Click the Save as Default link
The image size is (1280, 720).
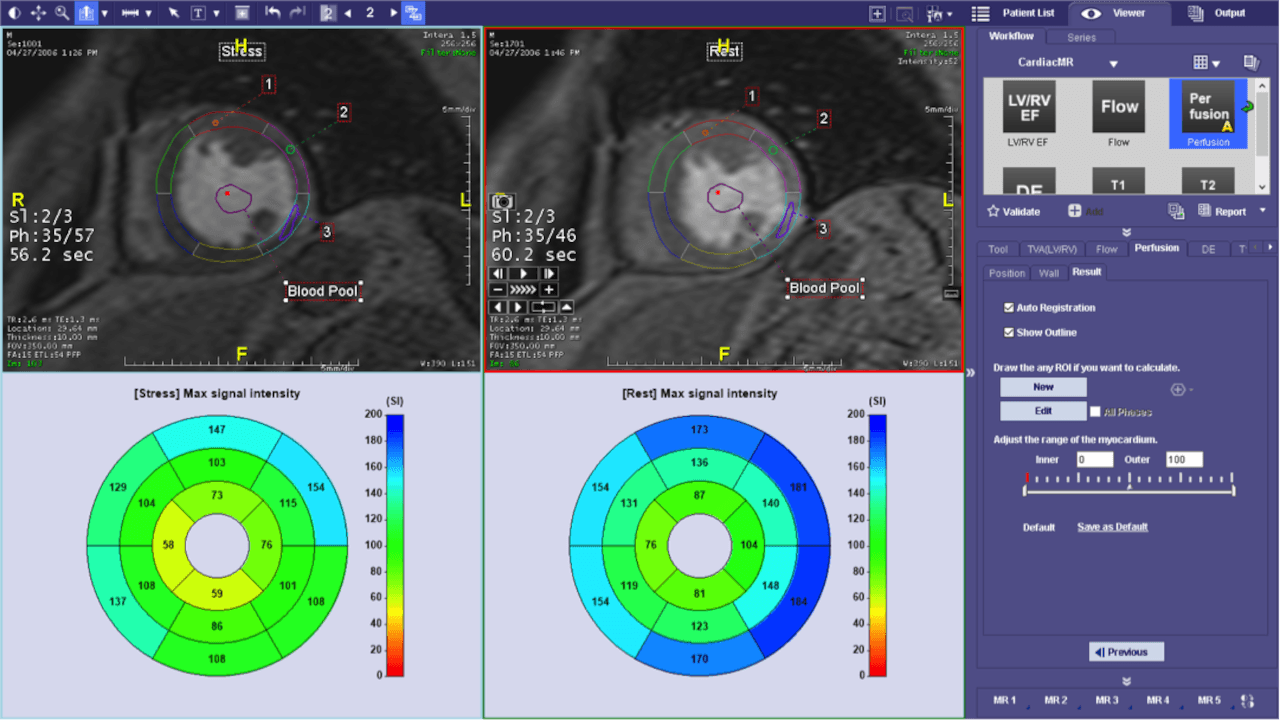point(1112,527)
